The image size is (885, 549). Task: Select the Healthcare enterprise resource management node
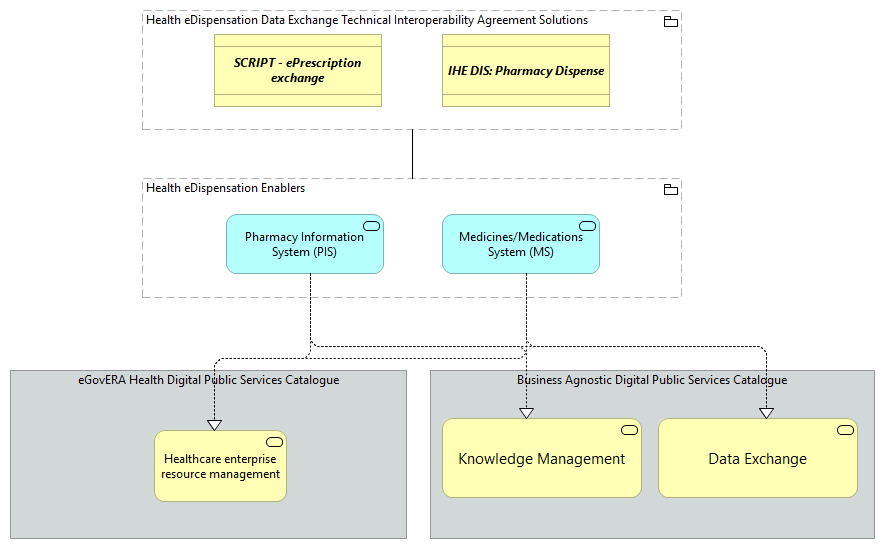tap(221, 466)
